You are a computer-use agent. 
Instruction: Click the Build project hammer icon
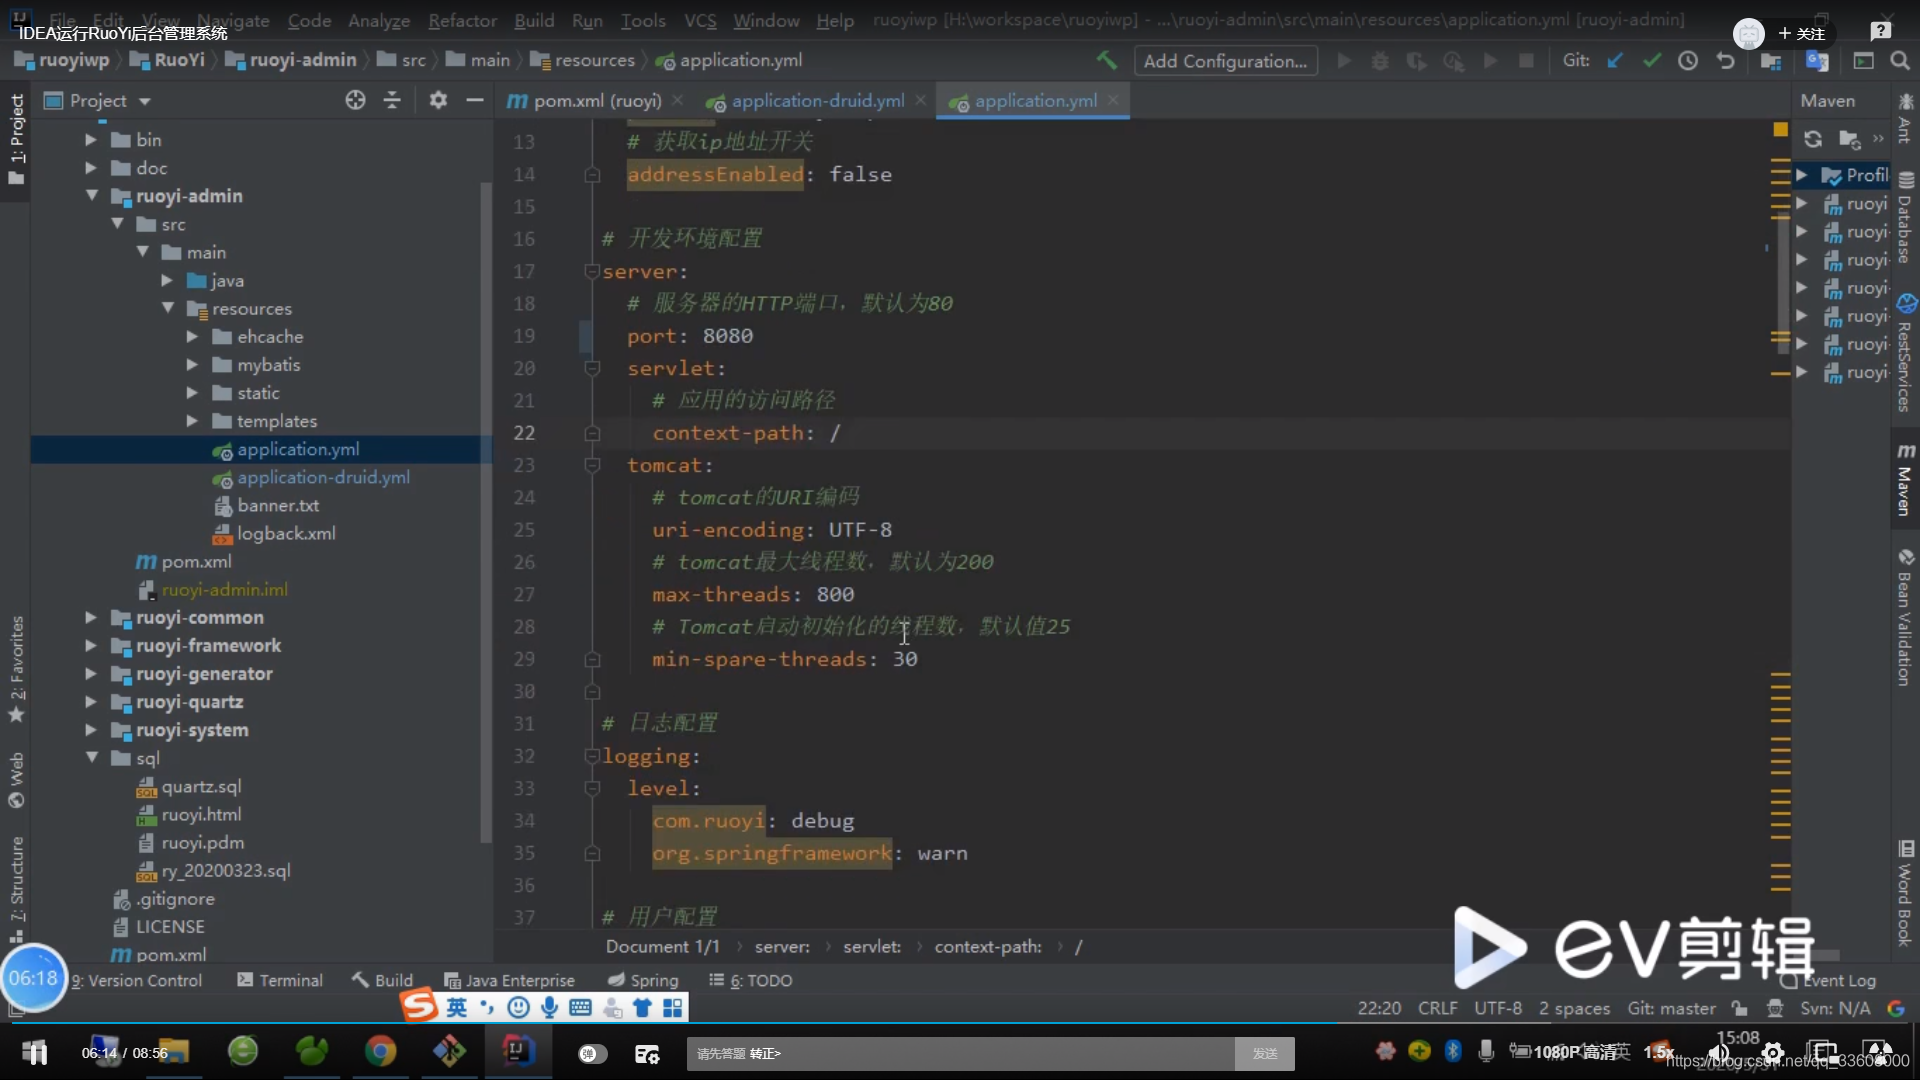pyautogui.click(x=1107, y=61)
